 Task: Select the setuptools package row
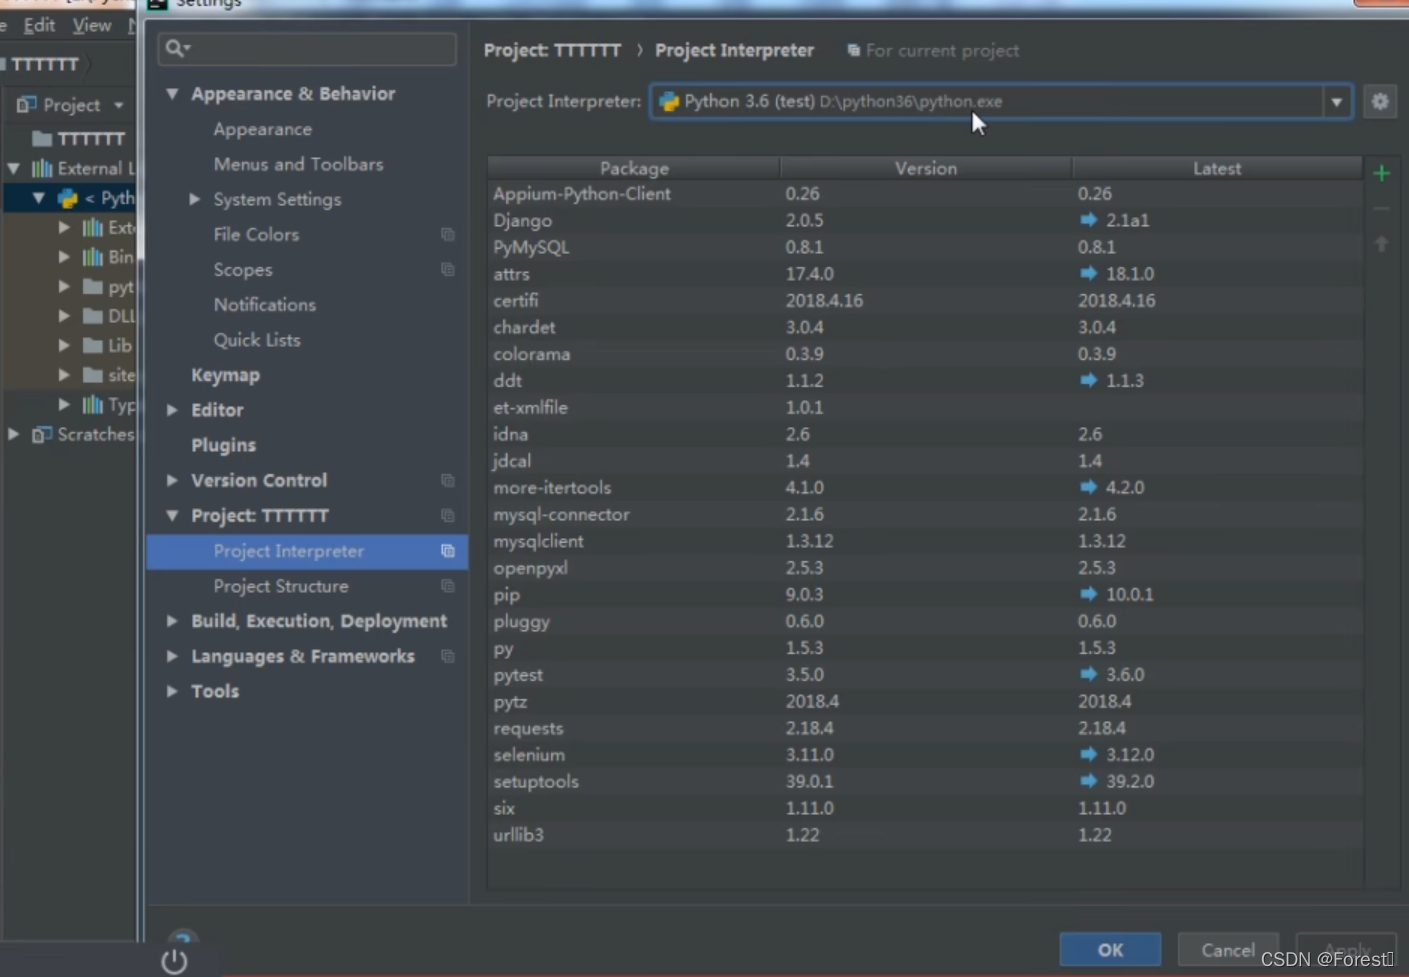click(925, 781)
